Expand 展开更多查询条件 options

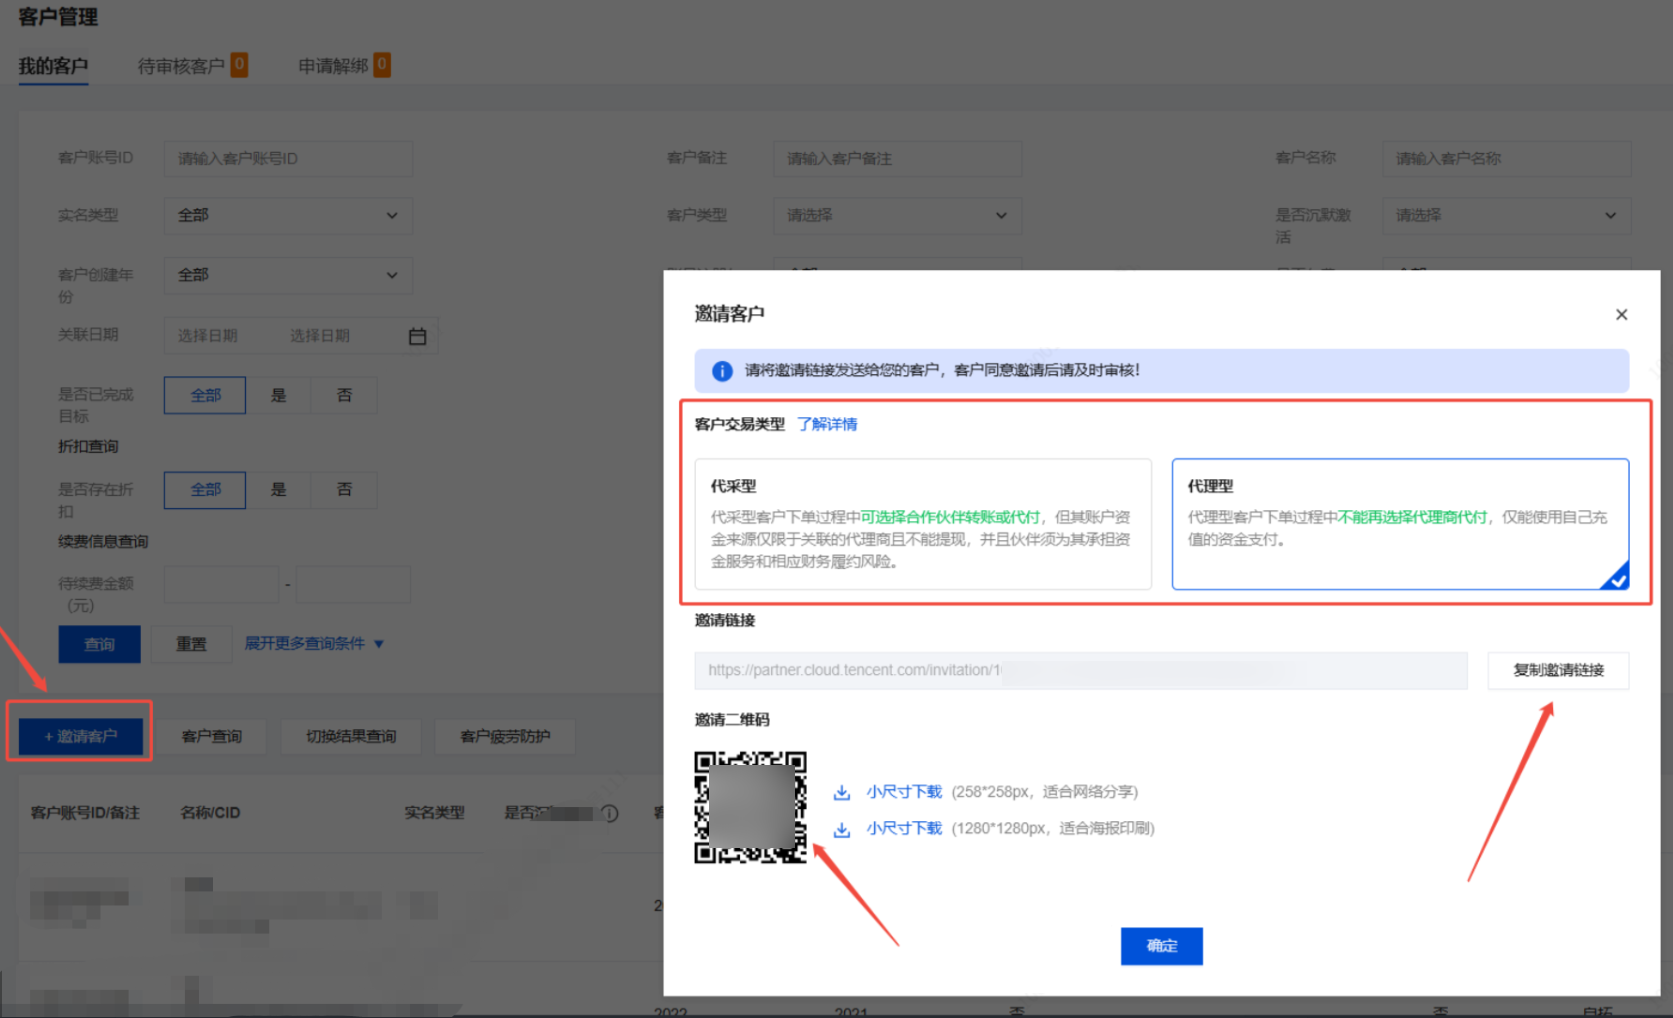314,644
